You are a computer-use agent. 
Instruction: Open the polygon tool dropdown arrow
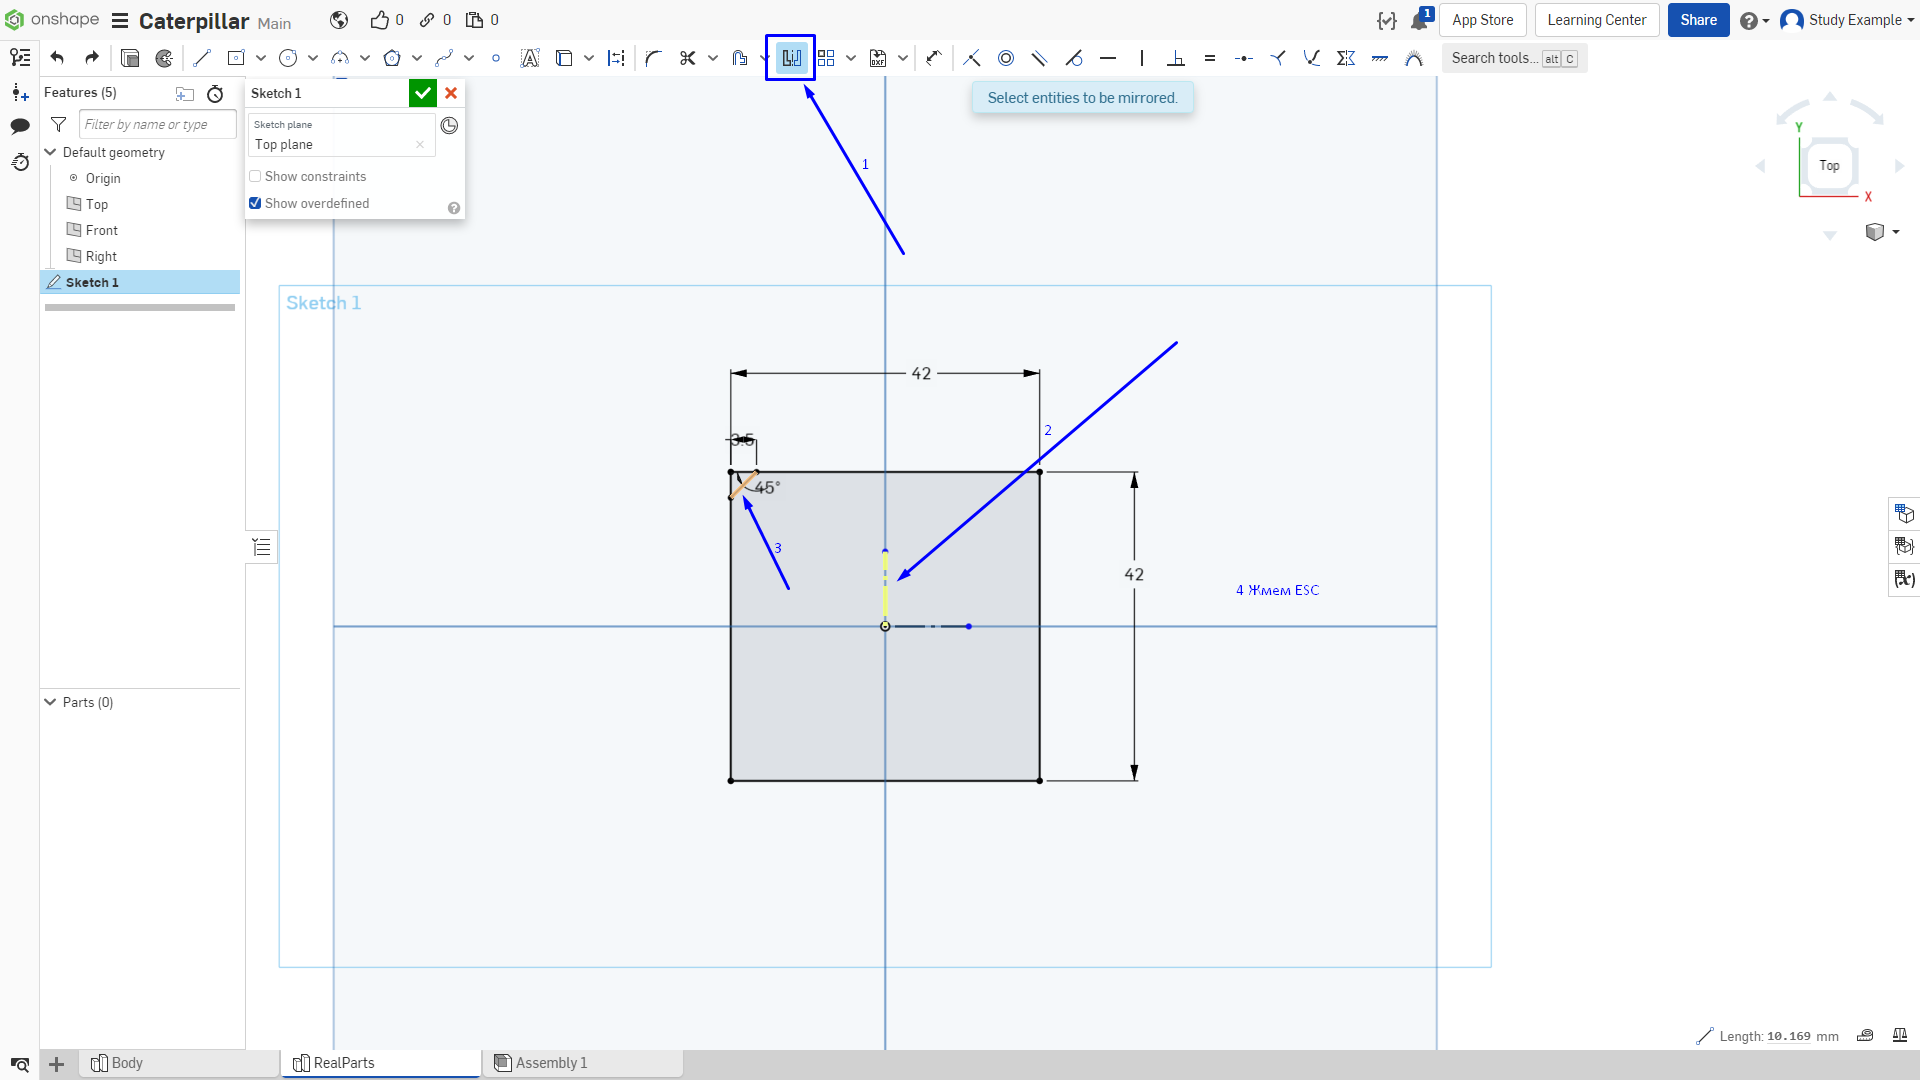pyautogui.click(x=417, y=58)
